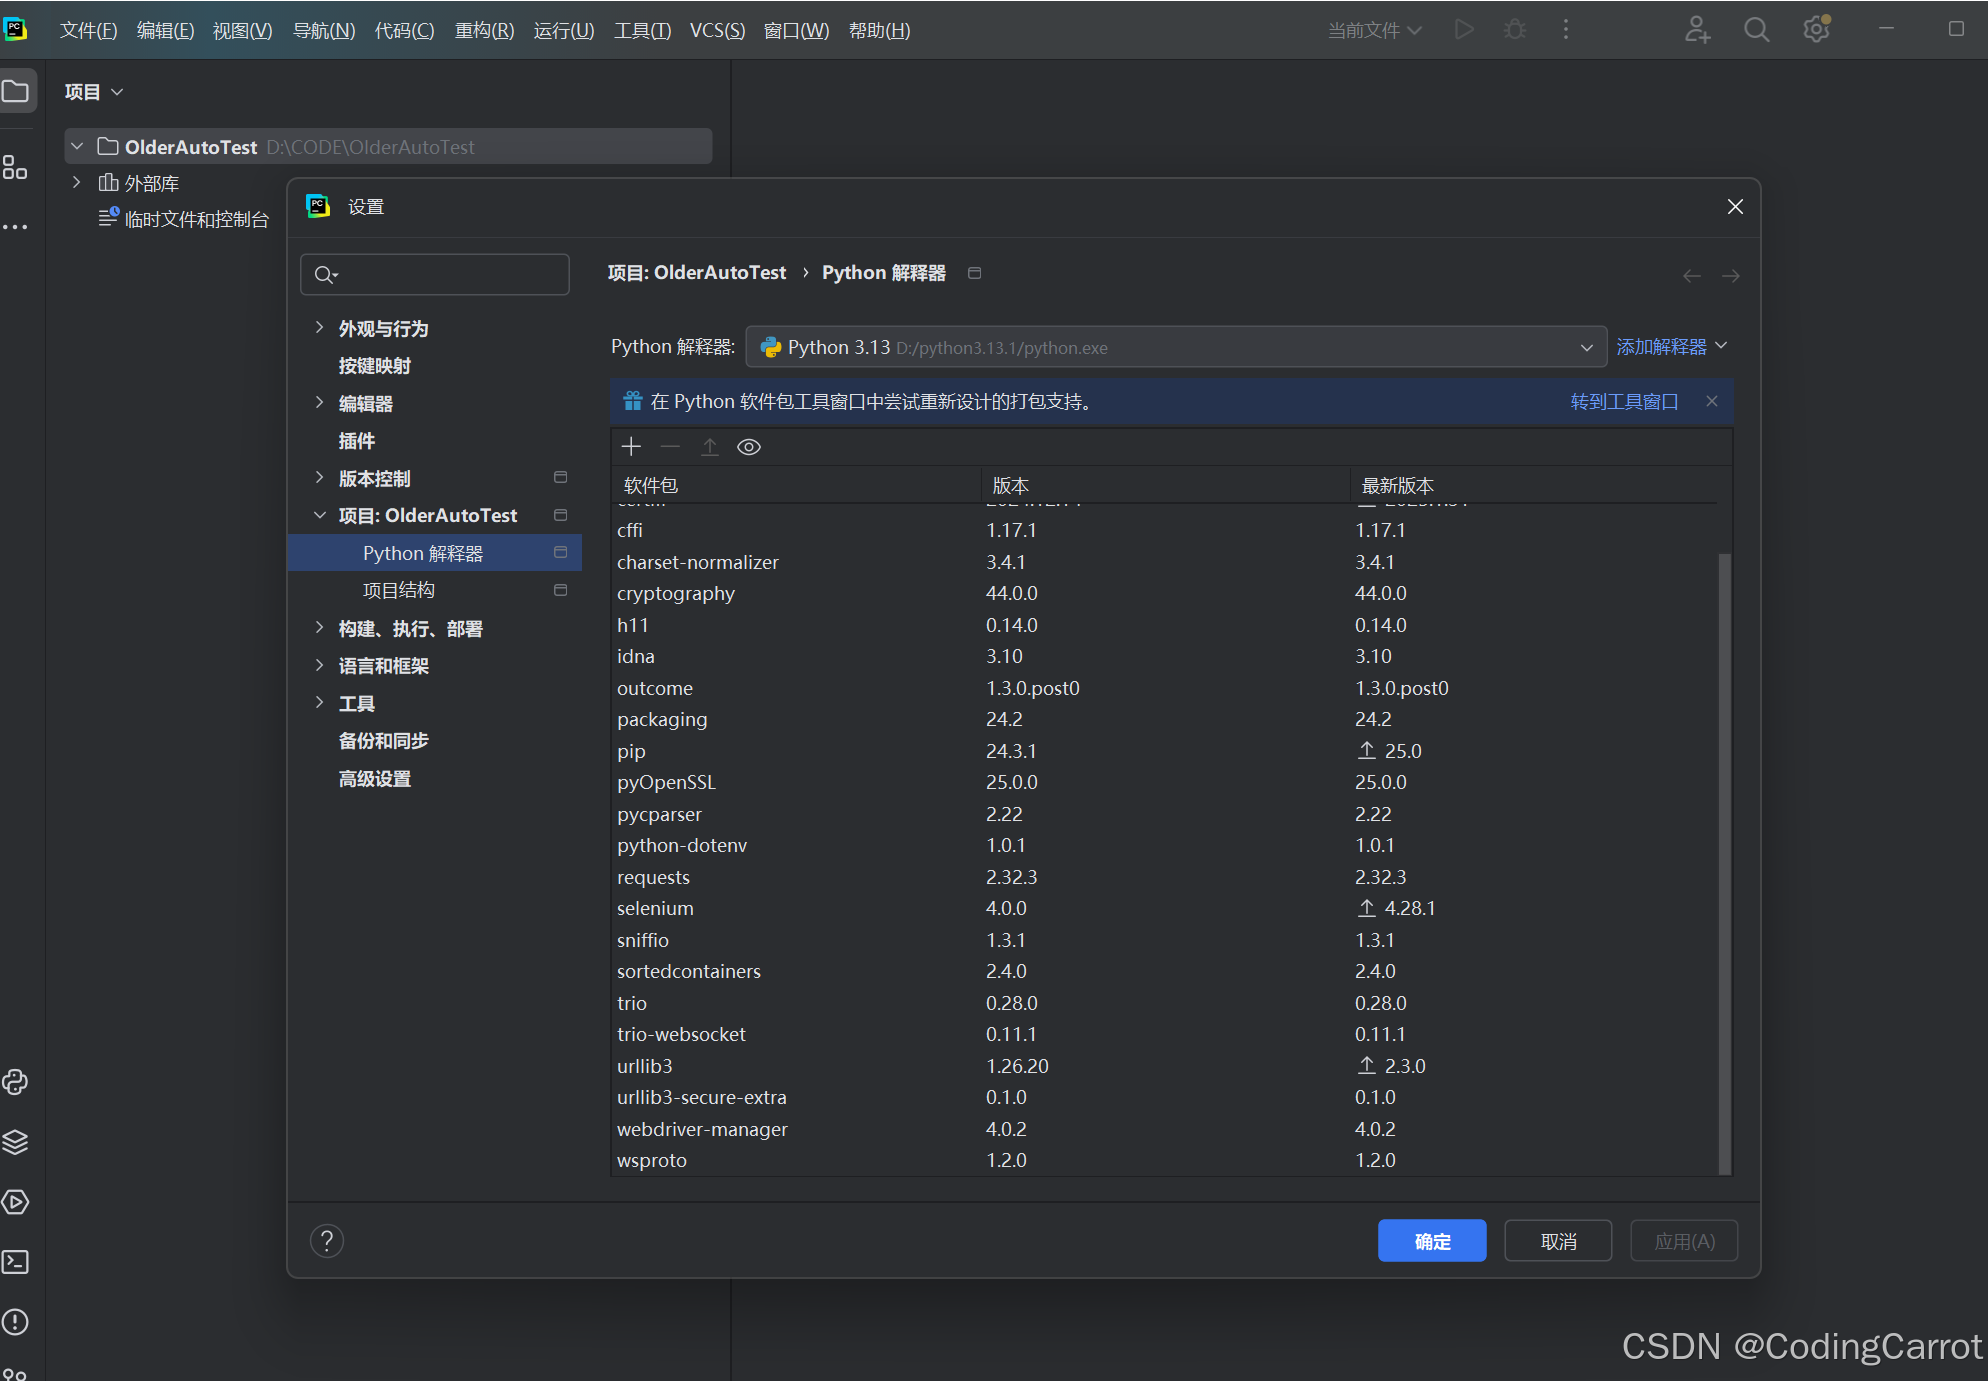The height and width of the screenshot is (1381, 1988).
Task: Click the project-level icon next to breadcrumb
Action: tap(975, 273)
